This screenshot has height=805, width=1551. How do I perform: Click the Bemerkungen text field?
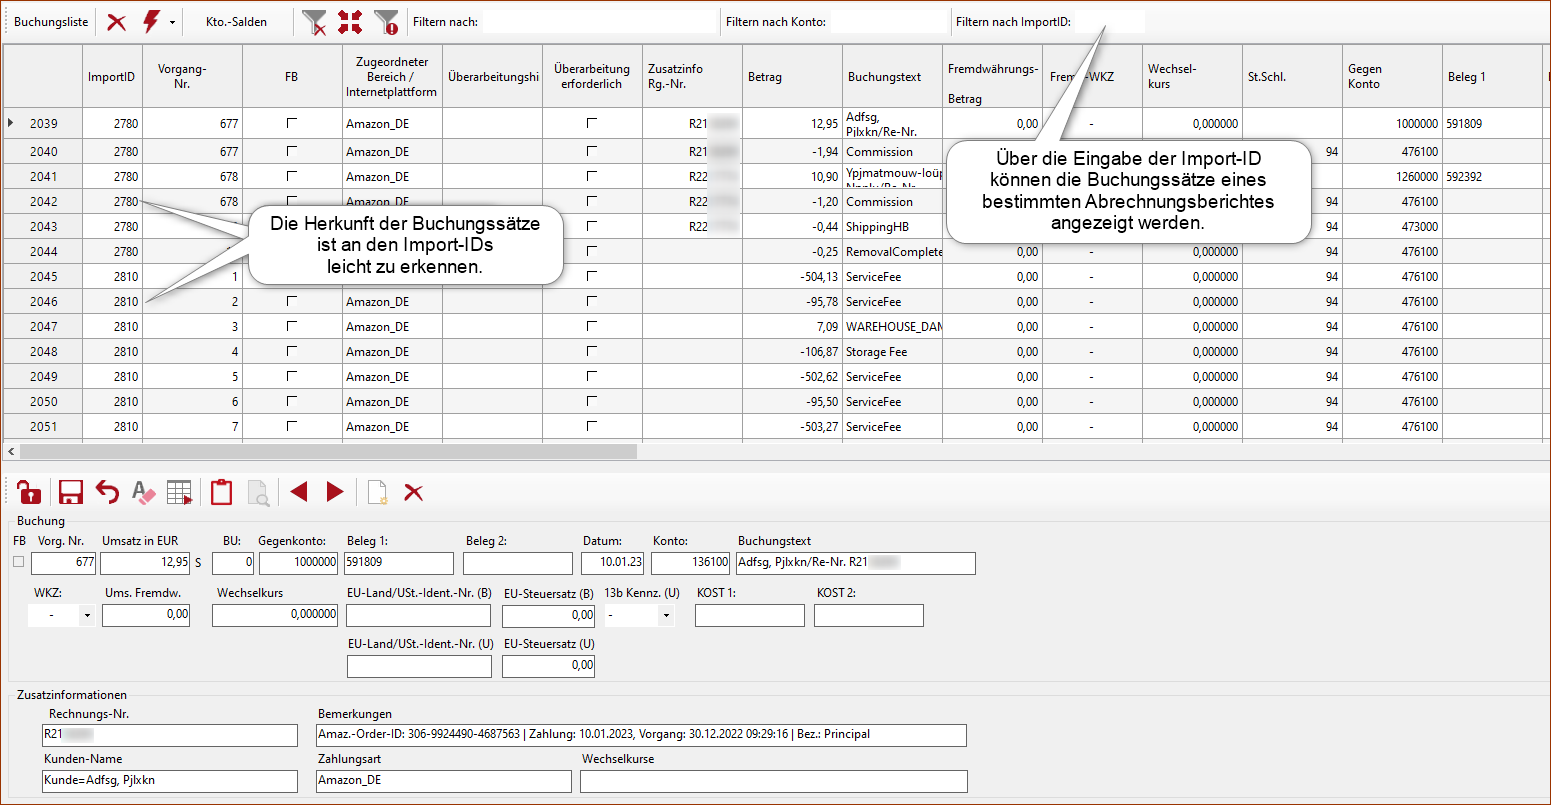click(642, 735)
